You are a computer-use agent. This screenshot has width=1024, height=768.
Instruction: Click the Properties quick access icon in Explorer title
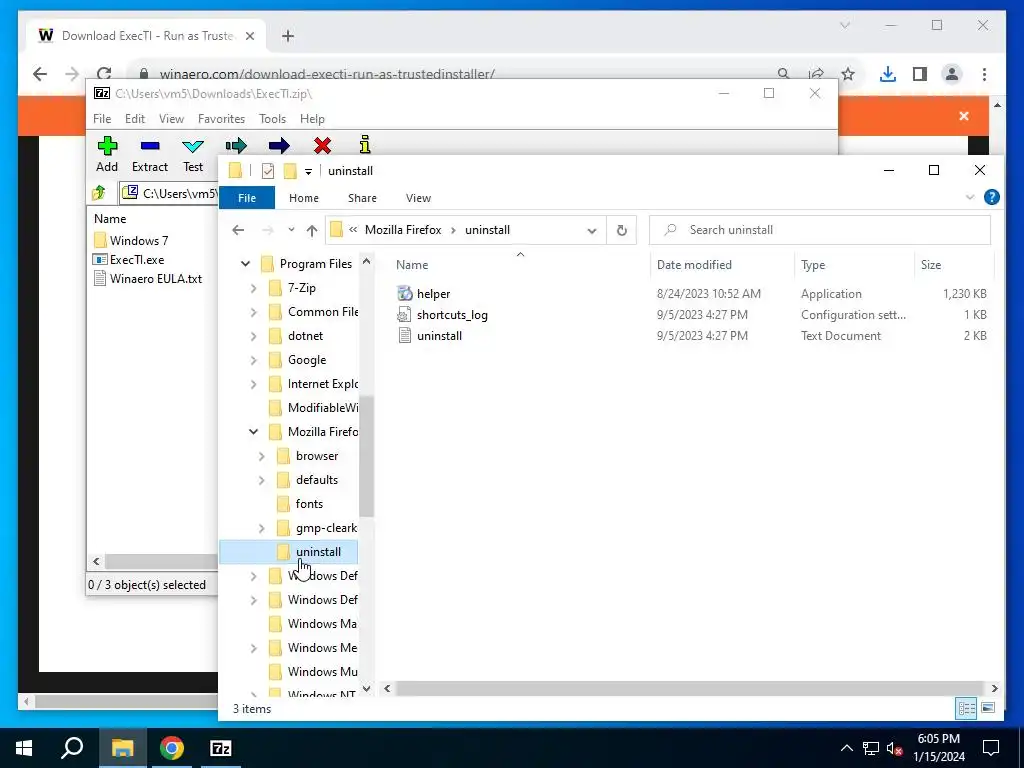pos(268,171)
